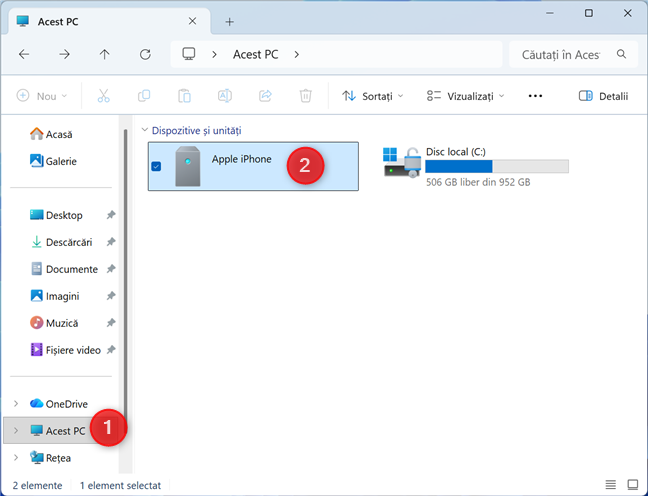The height and width of the screenshot is (496, 648).
Task: Unpin Fișiere video using its pin icon
Action: pyautogui.click(x=111, y=350)
